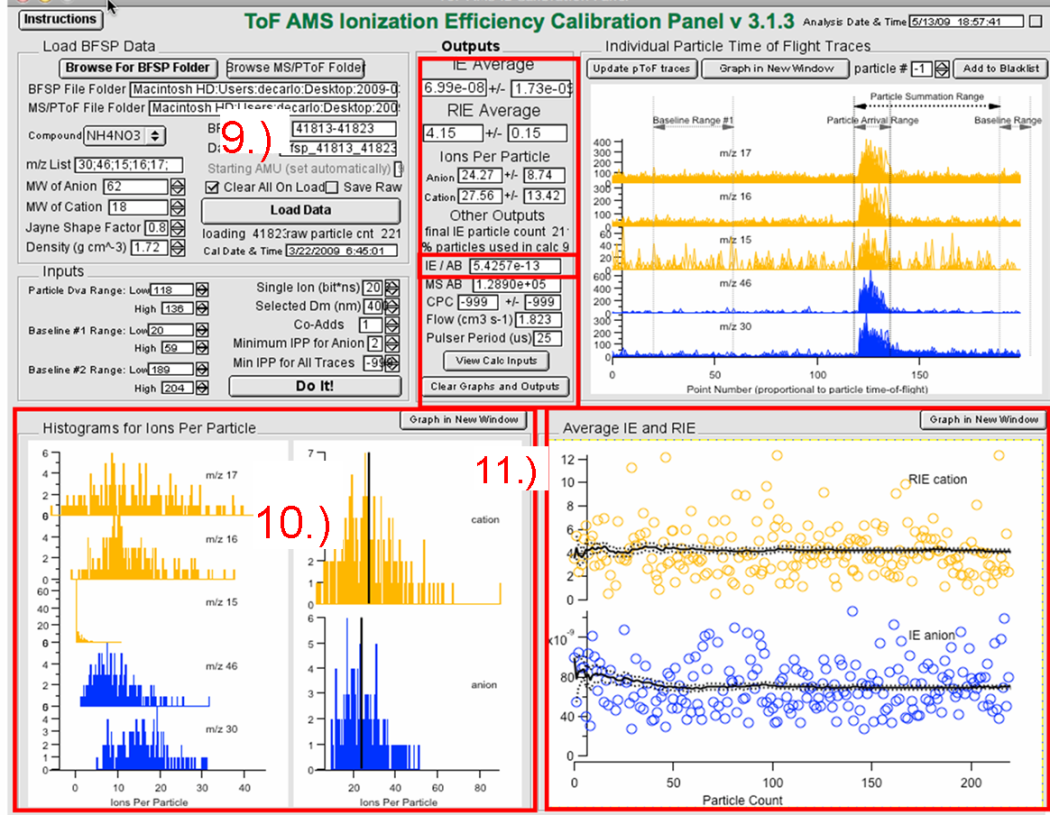Screen dimensions: 1050x815
Task: Click the Density stepper arrows
Action: (x=177, y=246)
